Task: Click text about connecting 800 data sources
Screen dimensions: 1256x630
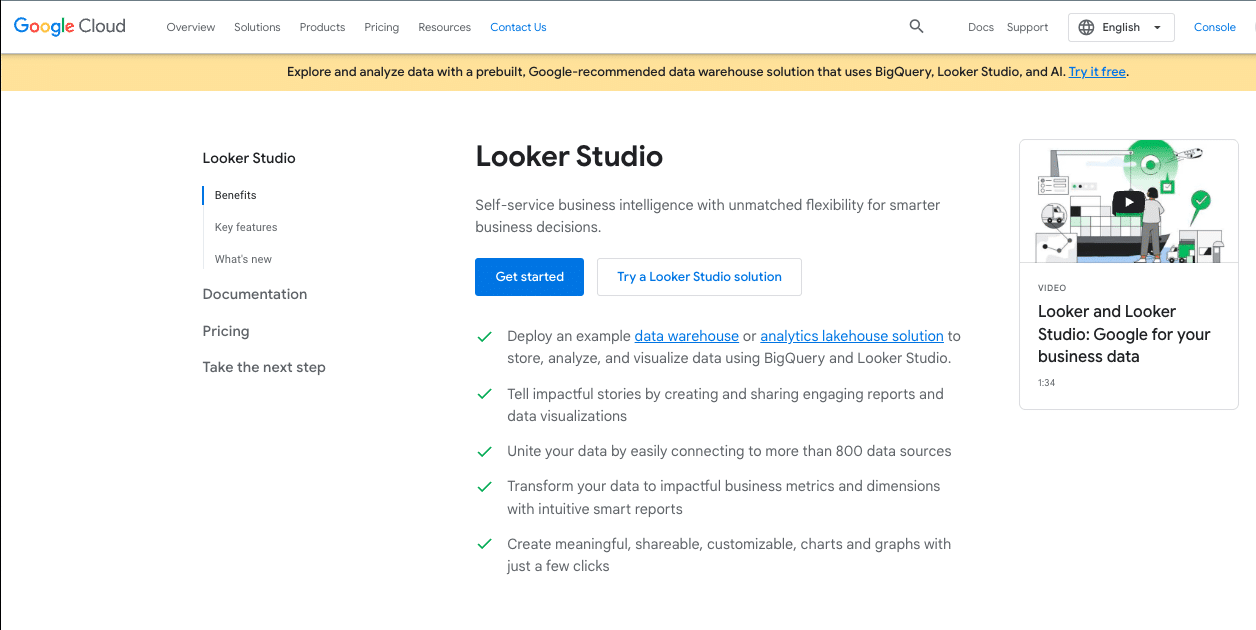Action: (729, 451)
